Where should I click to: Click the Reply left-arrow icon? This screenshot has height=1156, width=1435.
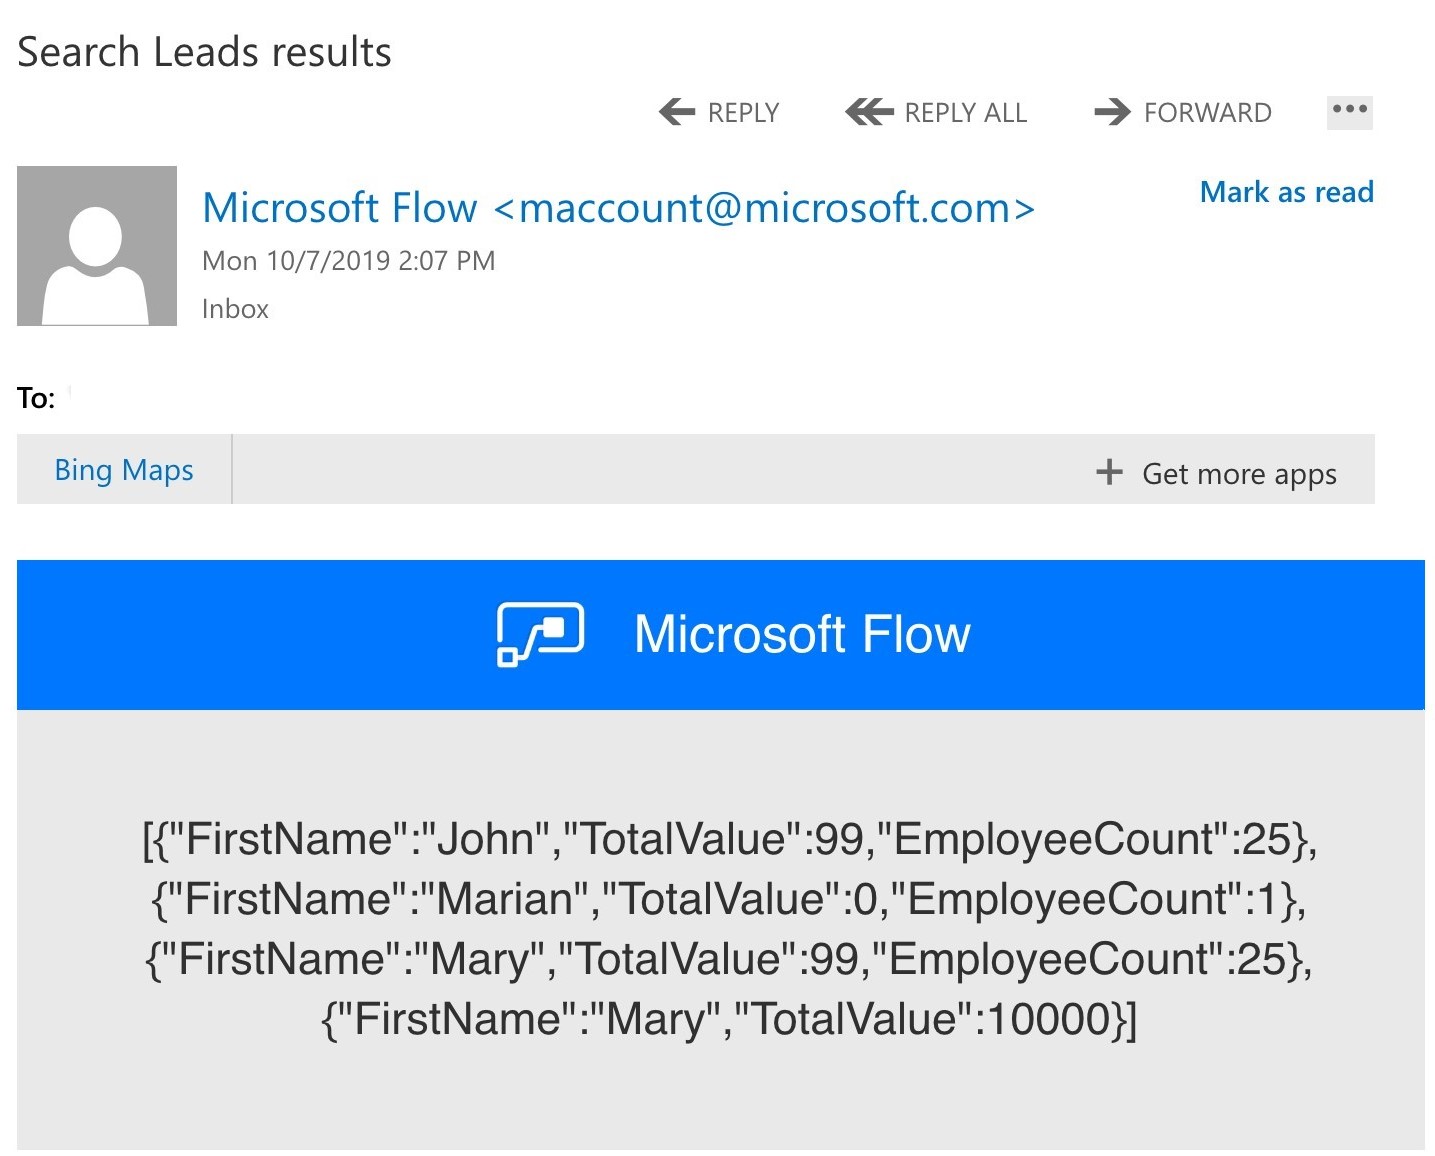(x=677, y=112)
